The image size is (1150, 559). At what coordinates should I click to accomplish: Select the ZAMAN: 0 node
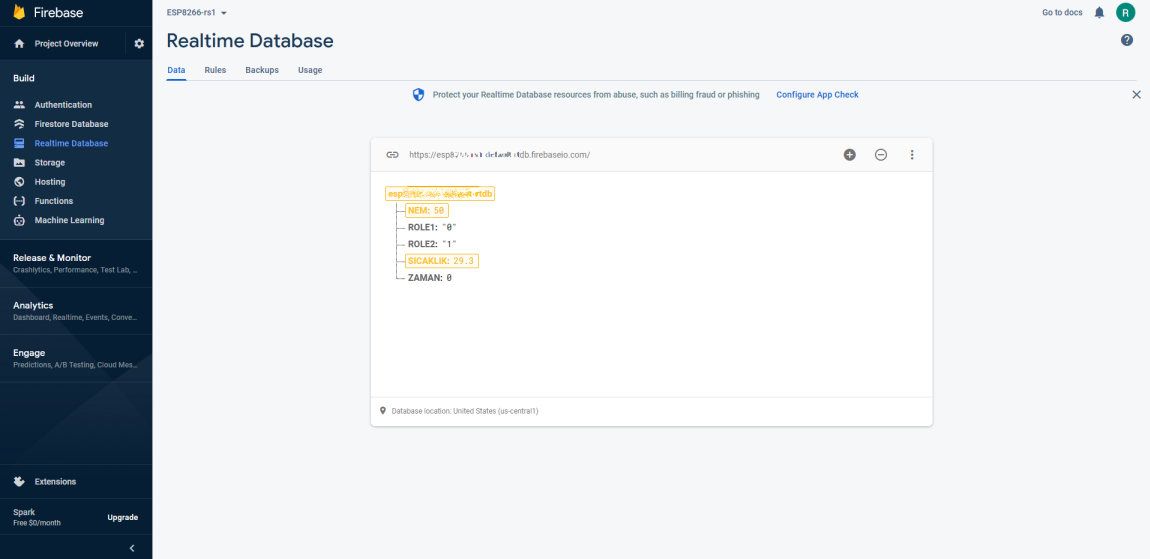click(x=430, y=278)
